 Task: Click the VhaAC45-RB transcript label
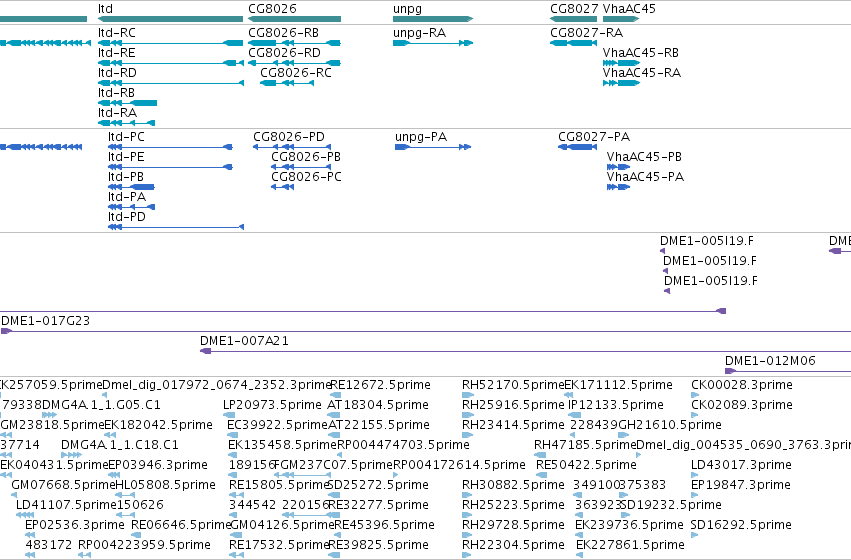[x=640, y=53]
